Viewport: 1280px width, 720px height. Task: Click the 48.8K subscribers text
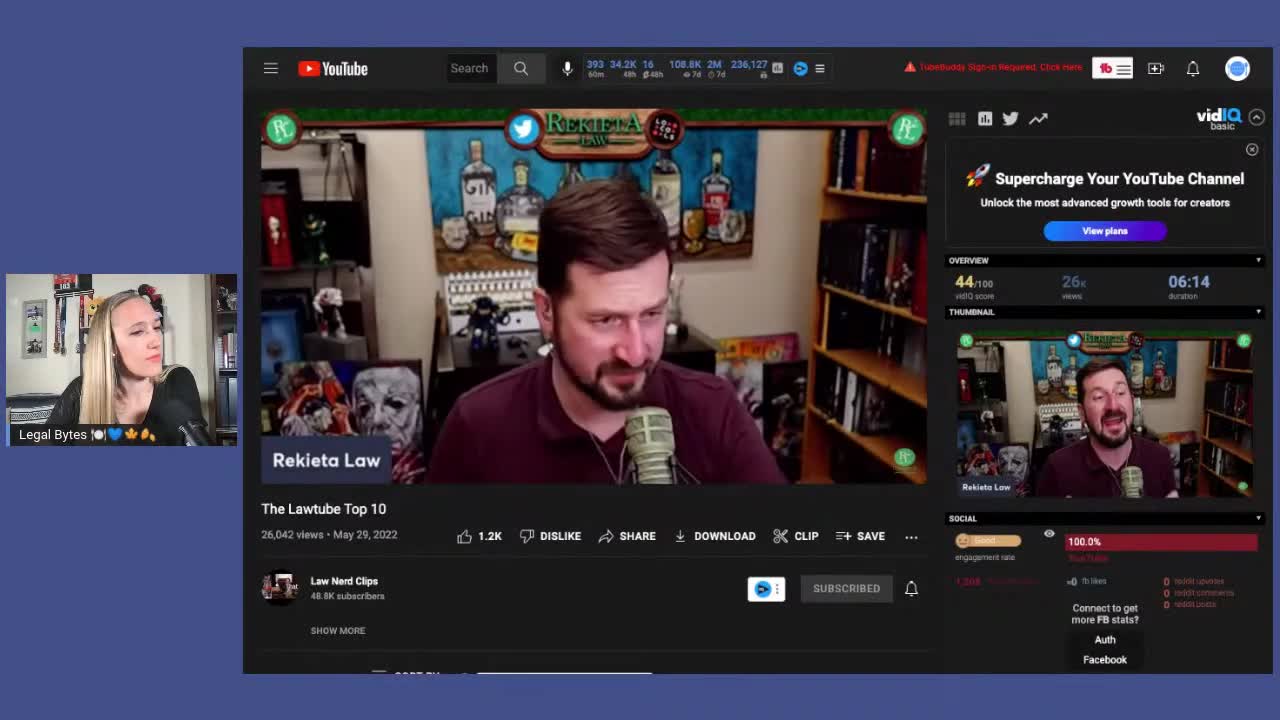pos(347,596)
